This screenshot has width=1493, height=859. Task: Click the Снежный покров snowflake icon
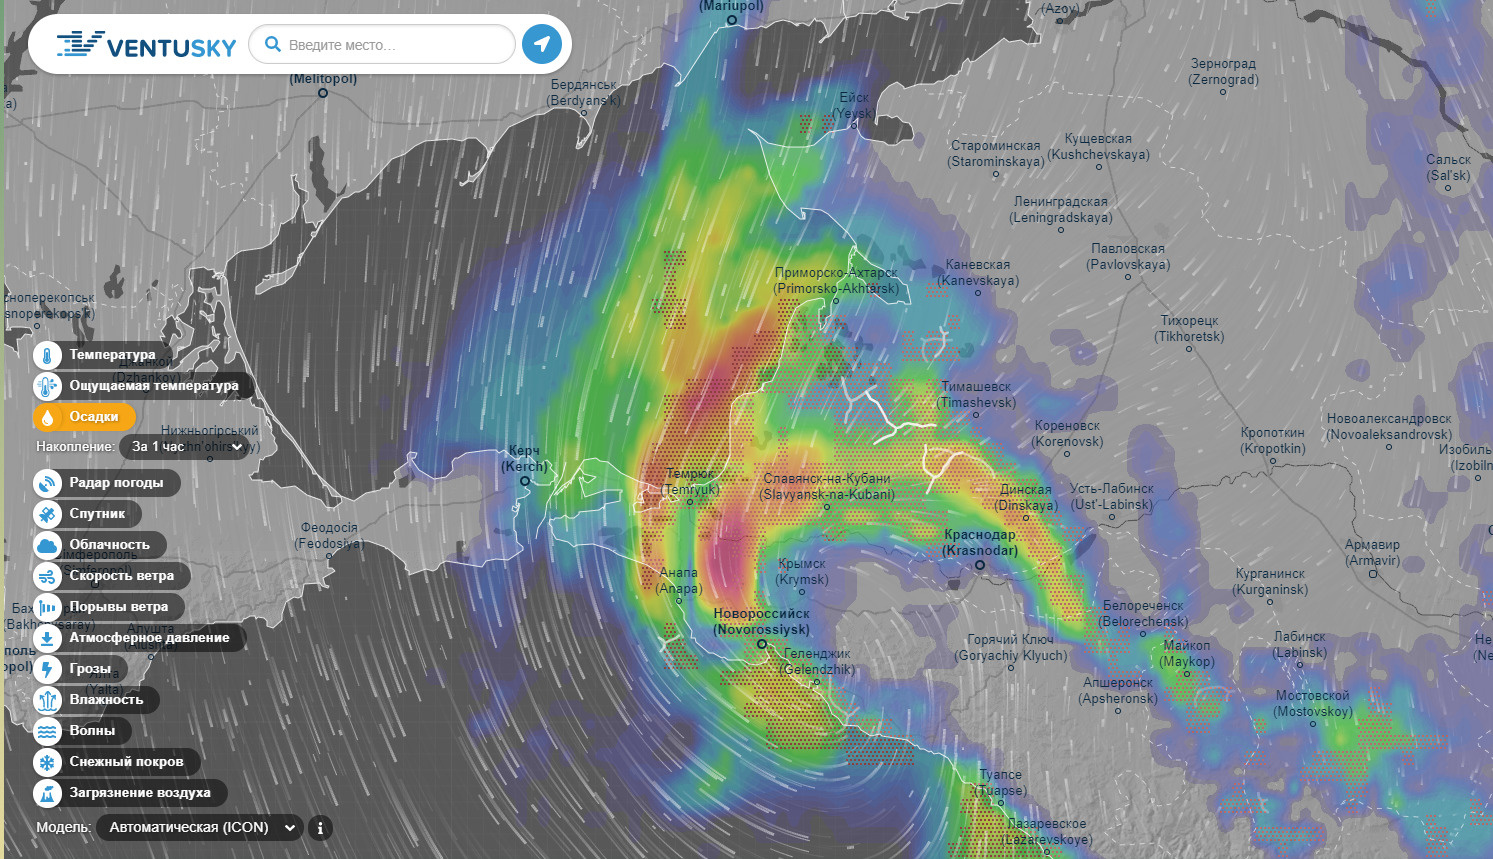point(47,762)
